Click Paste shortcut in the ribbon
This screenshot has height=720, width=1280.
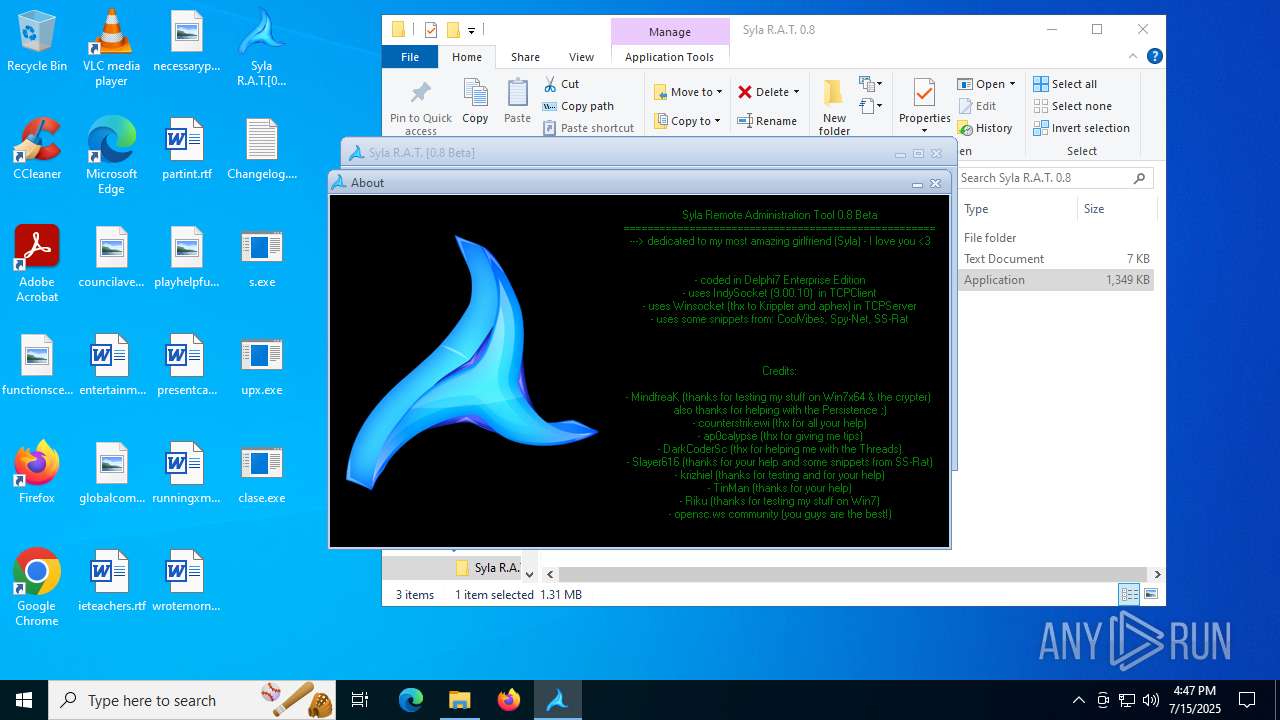[x=588, y=128]
